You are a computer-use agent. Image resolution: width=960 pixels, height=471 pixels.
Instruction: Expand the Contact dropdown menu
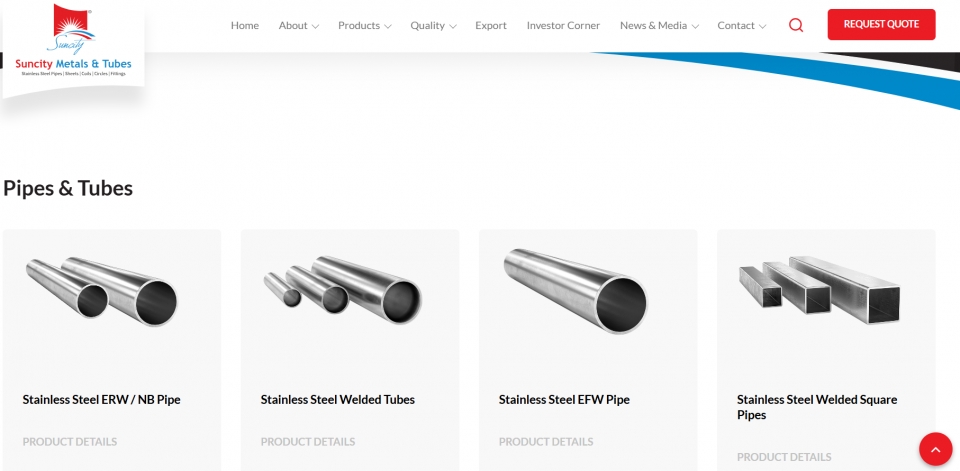click(742, 26)
